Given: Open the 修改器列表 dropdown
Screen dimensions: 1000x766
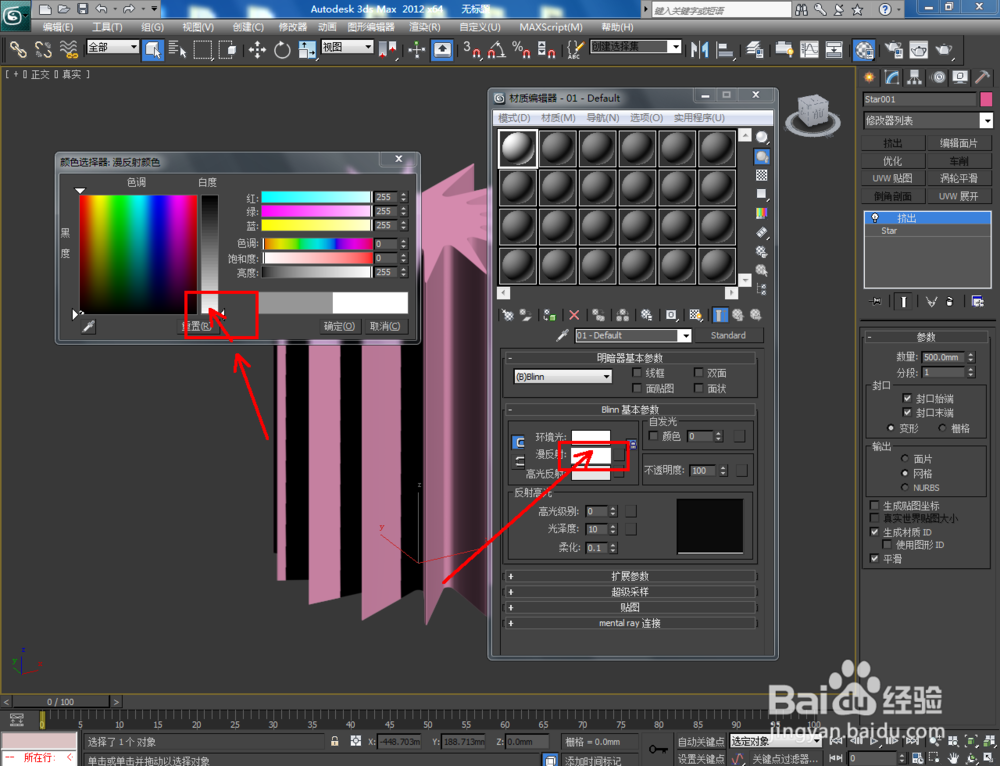Looking at the screenshot, I should tap(928, 120).
